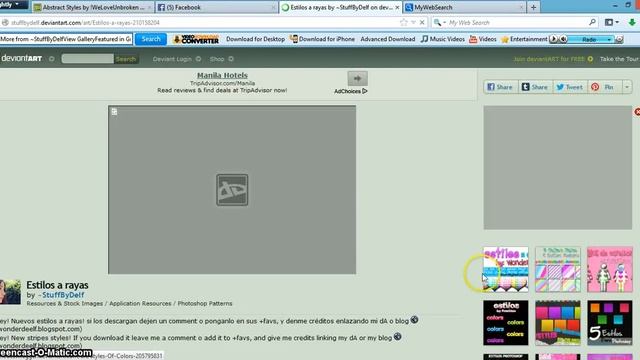The width and height of the screenshot is (640, 360).
Task: Open the Video Converter toolbar item
Action: click(196, 39)
